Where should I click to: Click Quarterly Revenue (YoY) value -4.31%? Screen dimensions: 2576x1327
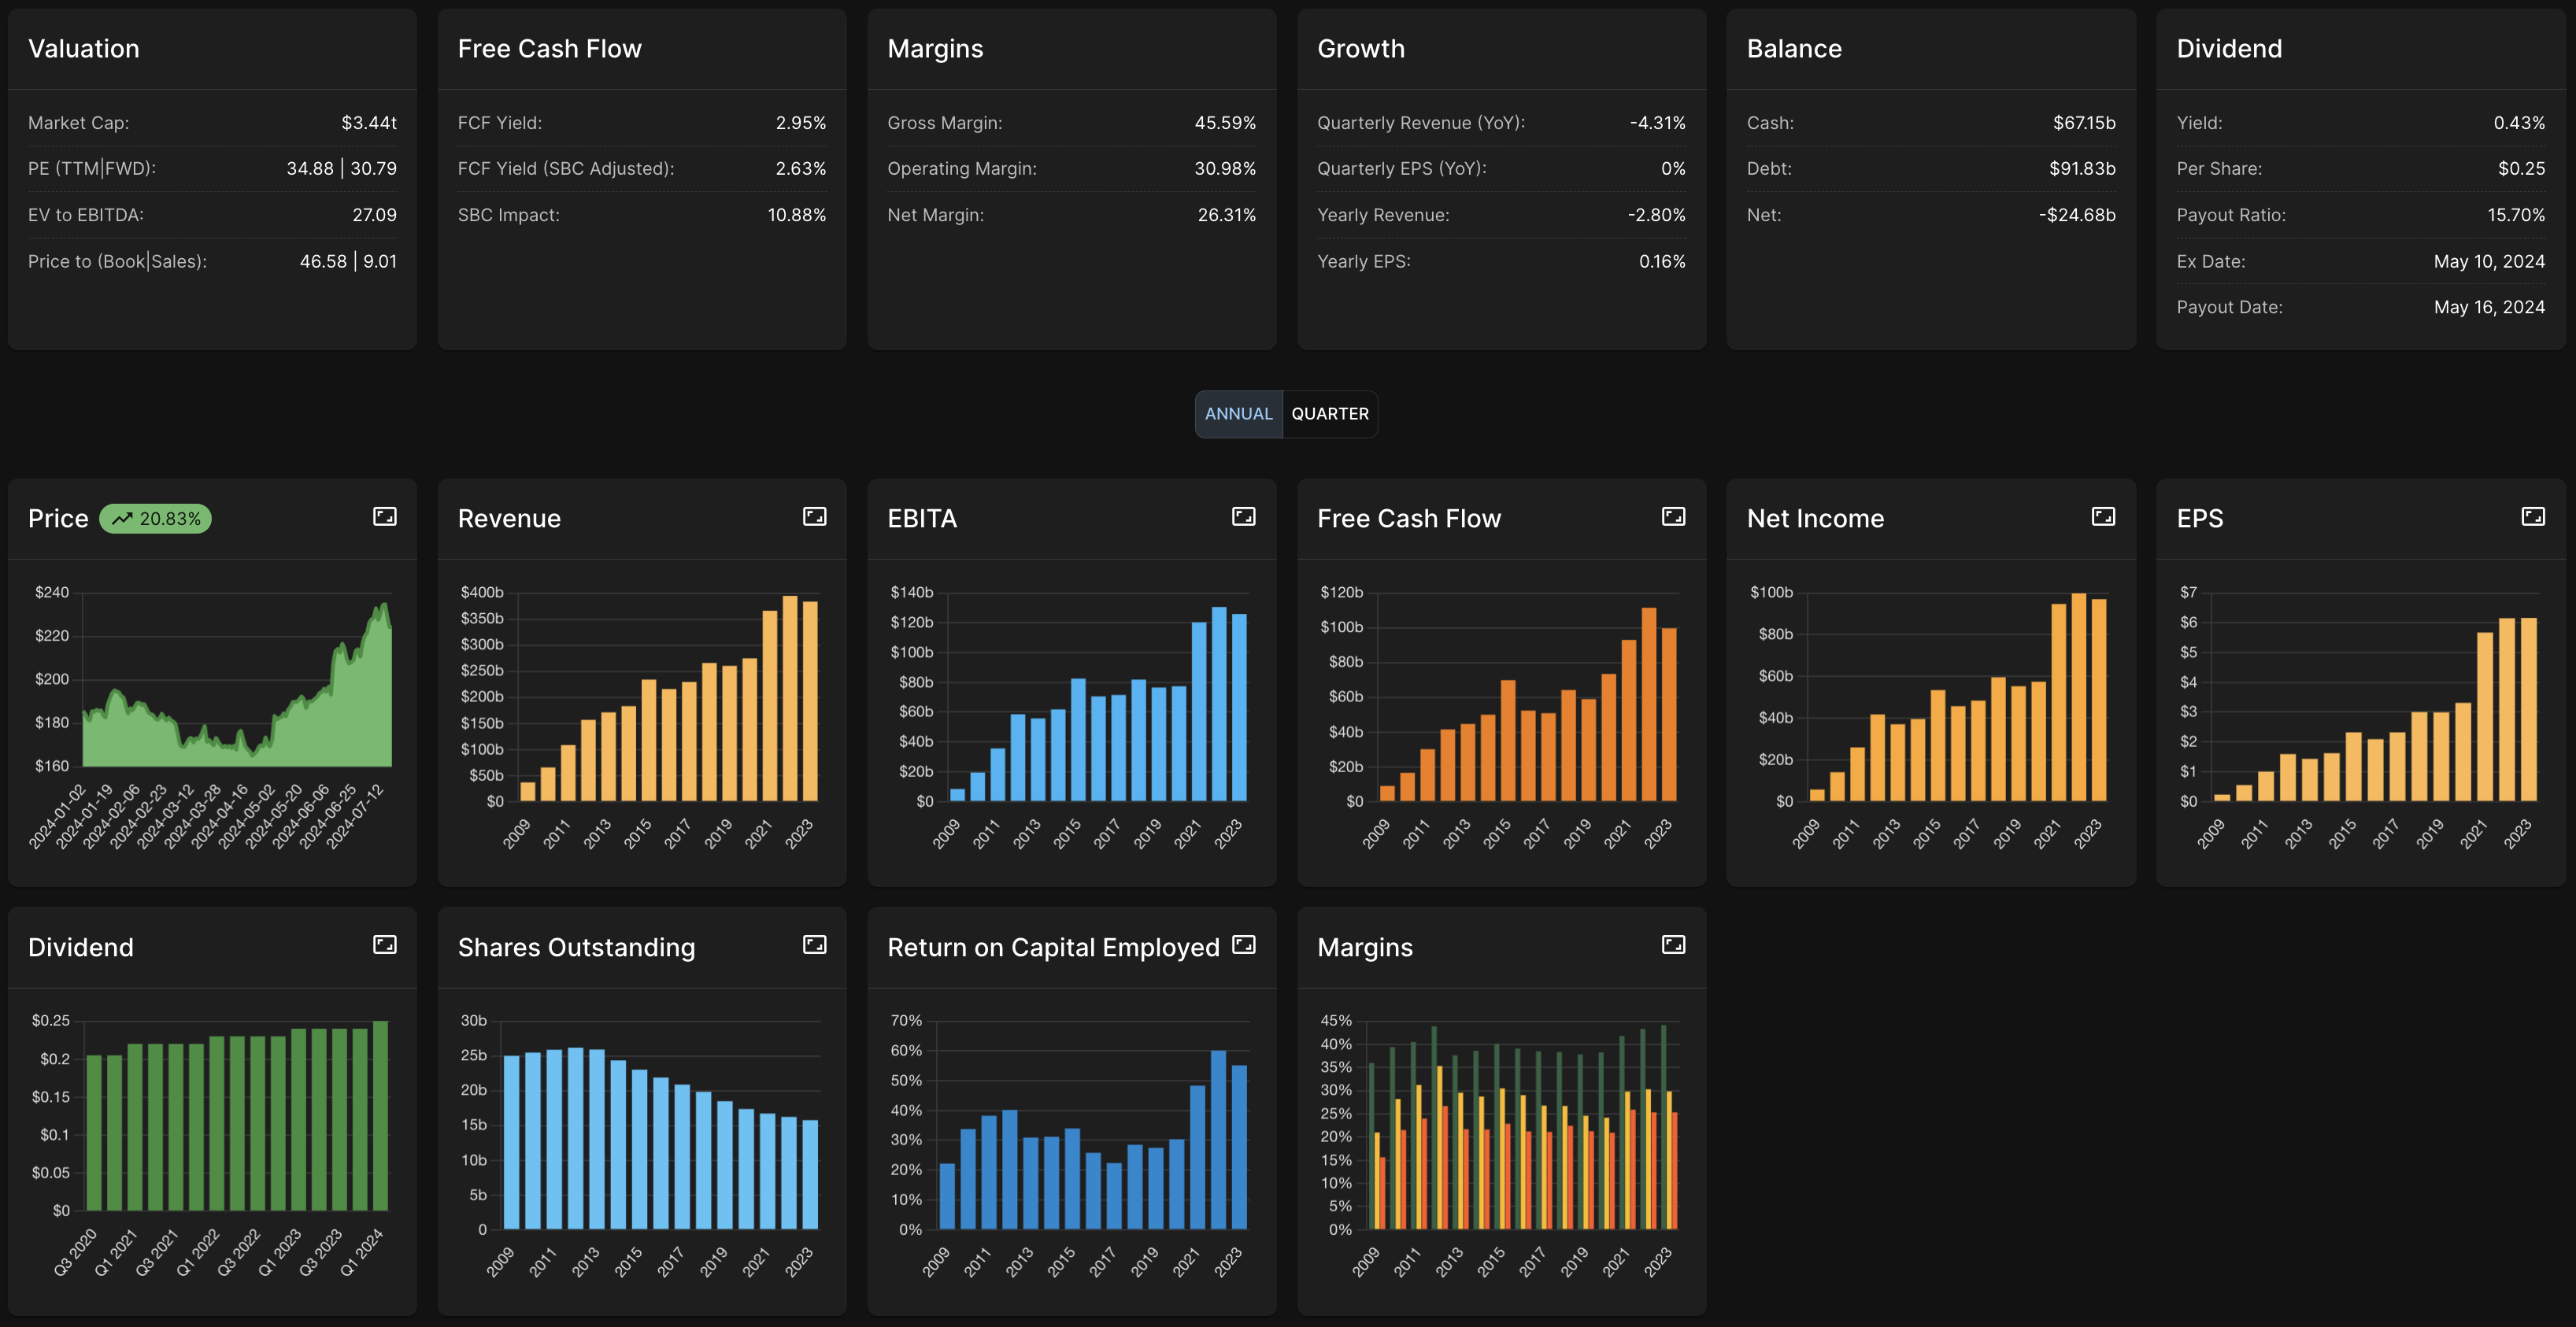(x=1657, y=123)
